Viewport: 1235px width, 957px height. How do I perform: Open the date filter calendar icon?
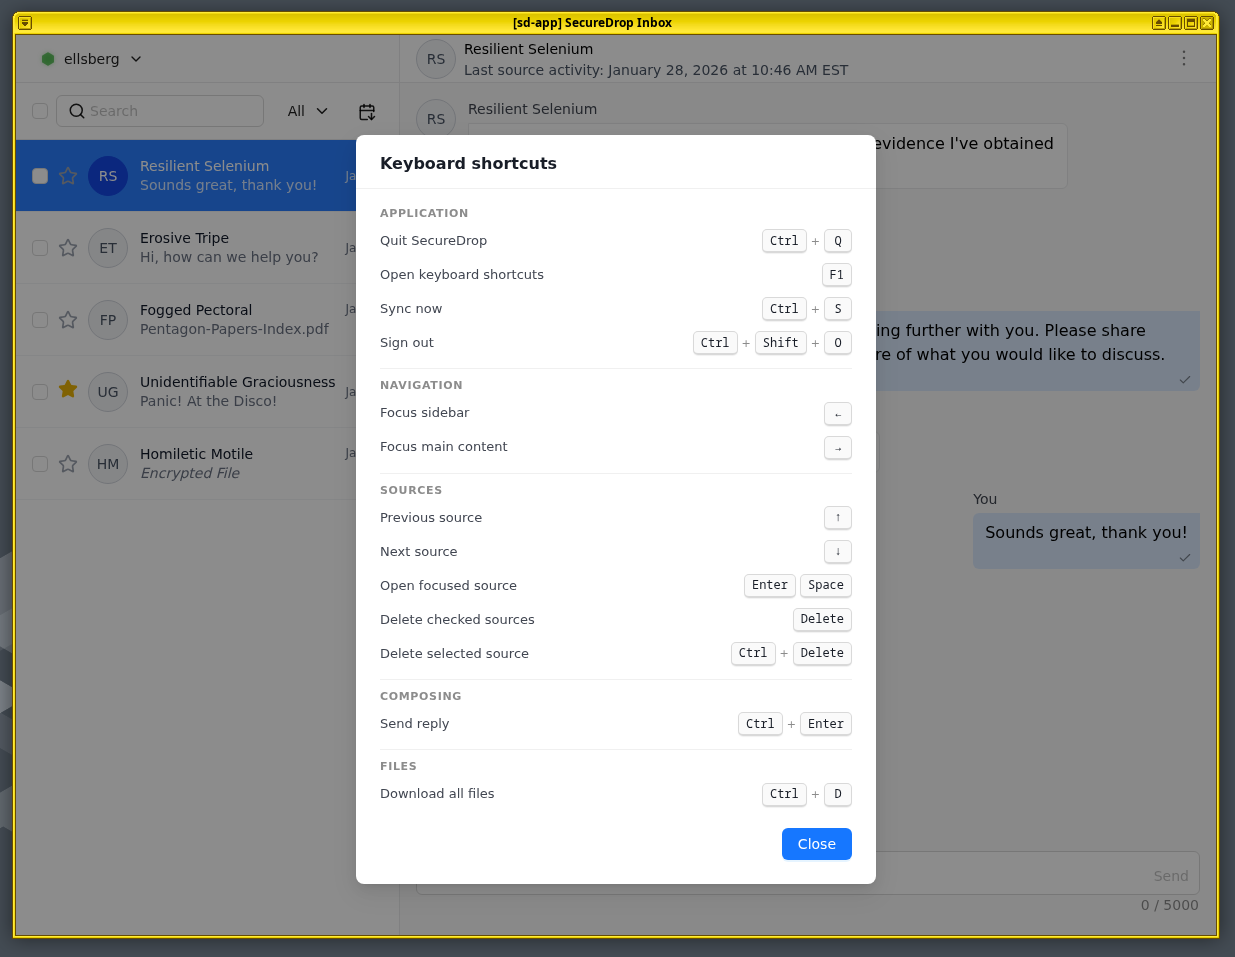coord(367,111)
